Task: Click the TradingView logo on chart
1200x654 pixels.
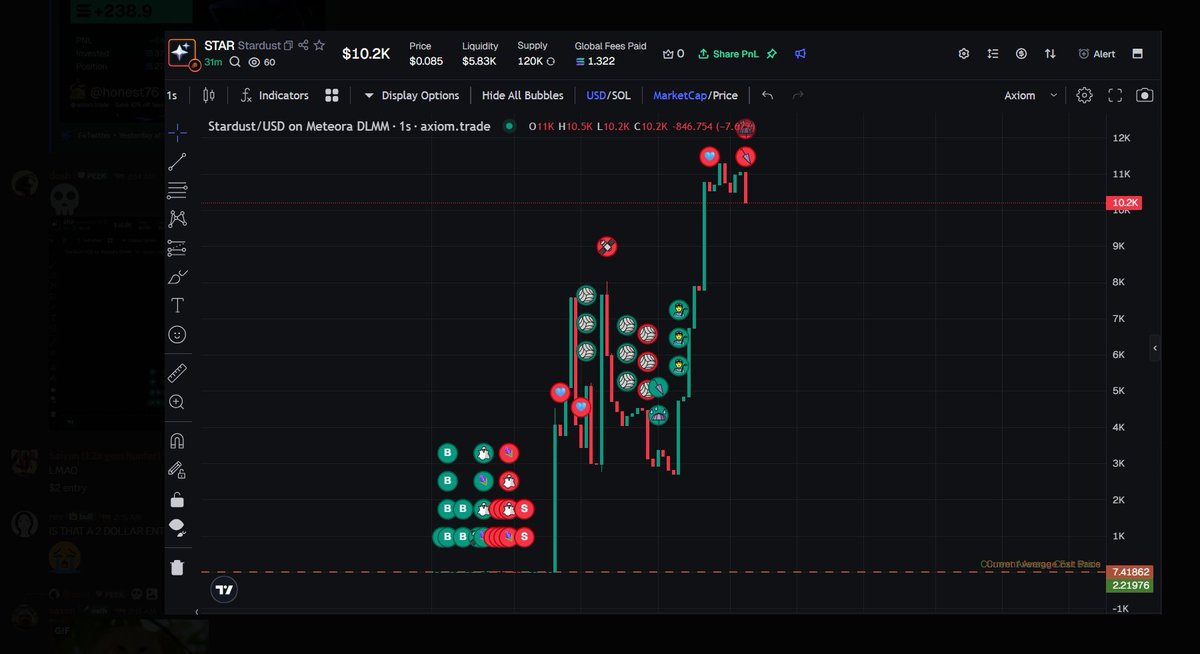Action: (225, 589)
